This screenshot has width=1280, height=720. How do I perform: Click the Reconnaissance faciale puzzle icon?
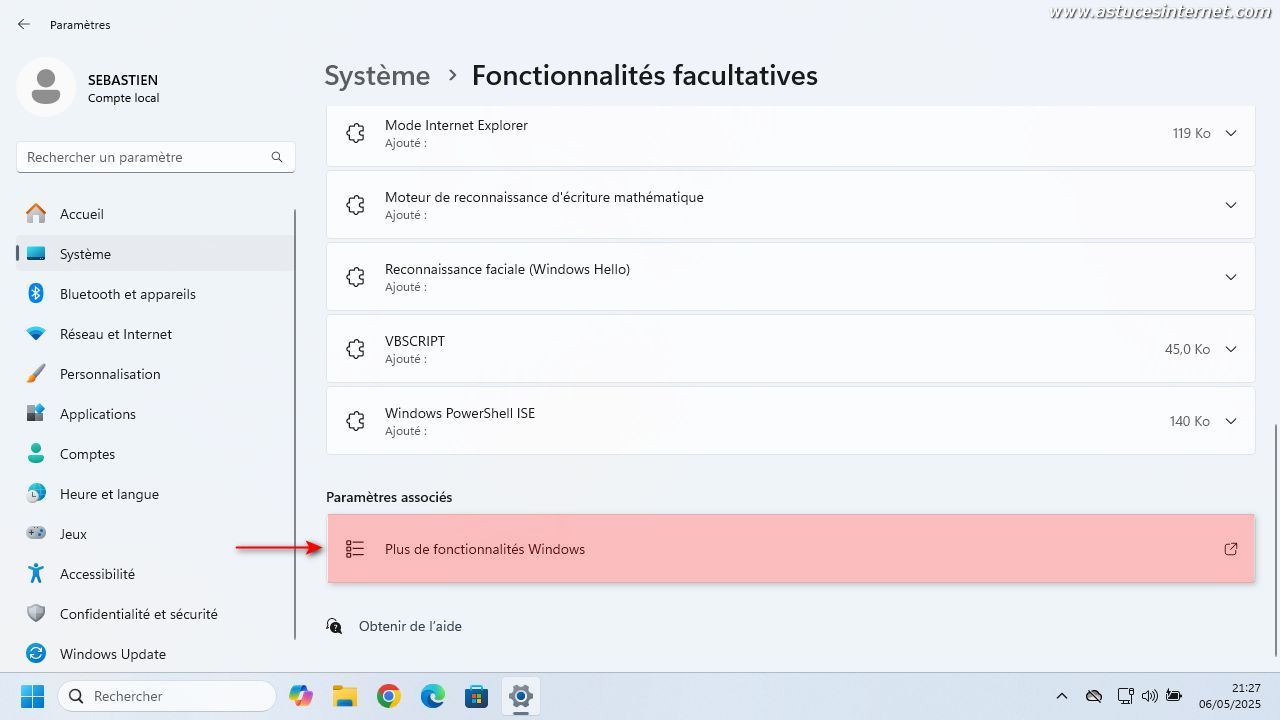355,277
